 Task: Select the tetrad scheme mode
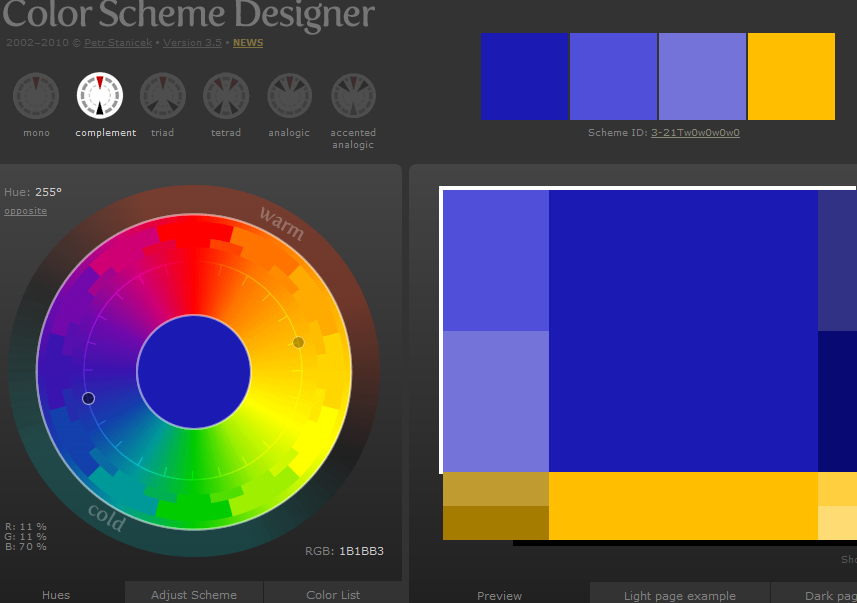[225, 95]
